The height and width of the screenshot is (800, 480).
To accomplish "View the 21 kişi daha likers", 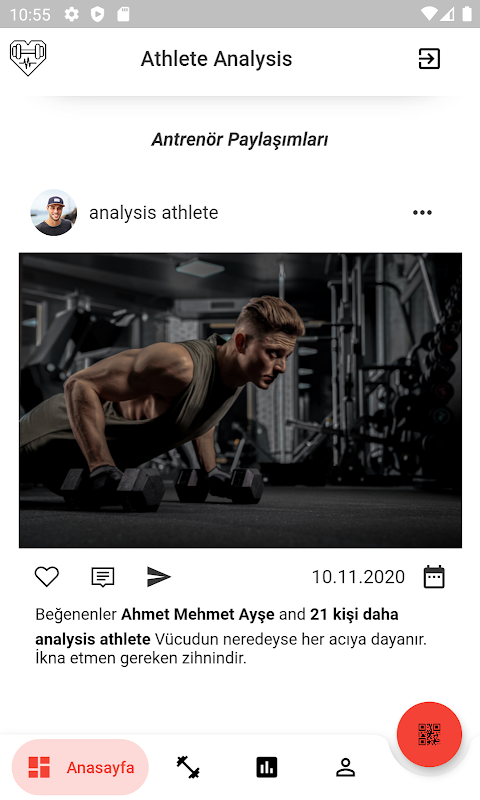I will tap(354, 614).
